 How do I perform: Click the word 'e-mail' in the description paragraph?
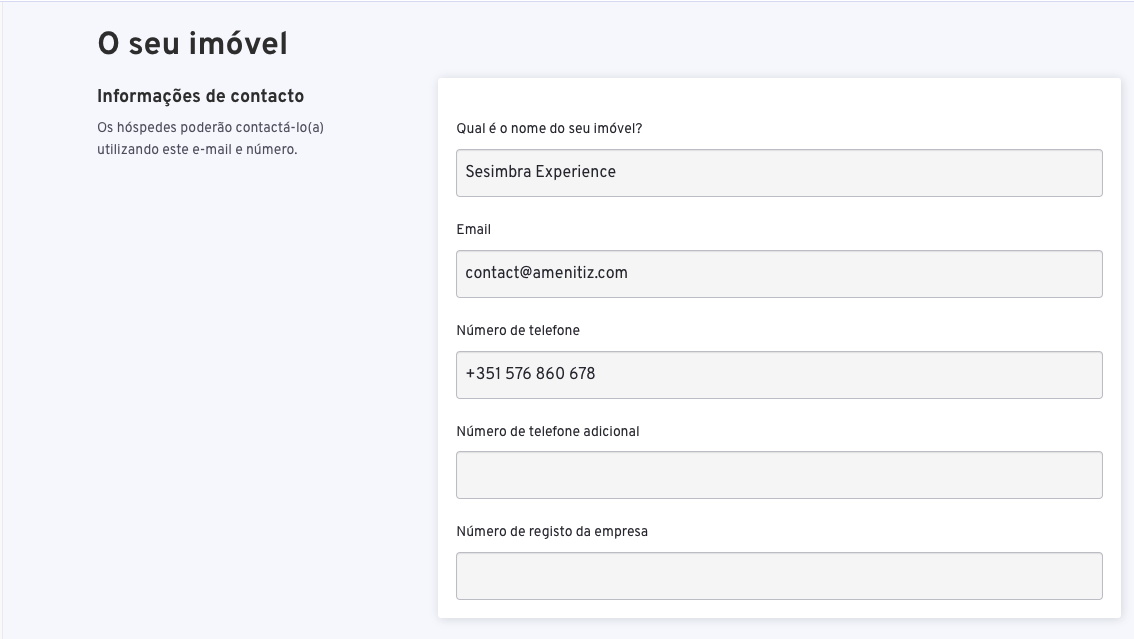click(212, 150)
